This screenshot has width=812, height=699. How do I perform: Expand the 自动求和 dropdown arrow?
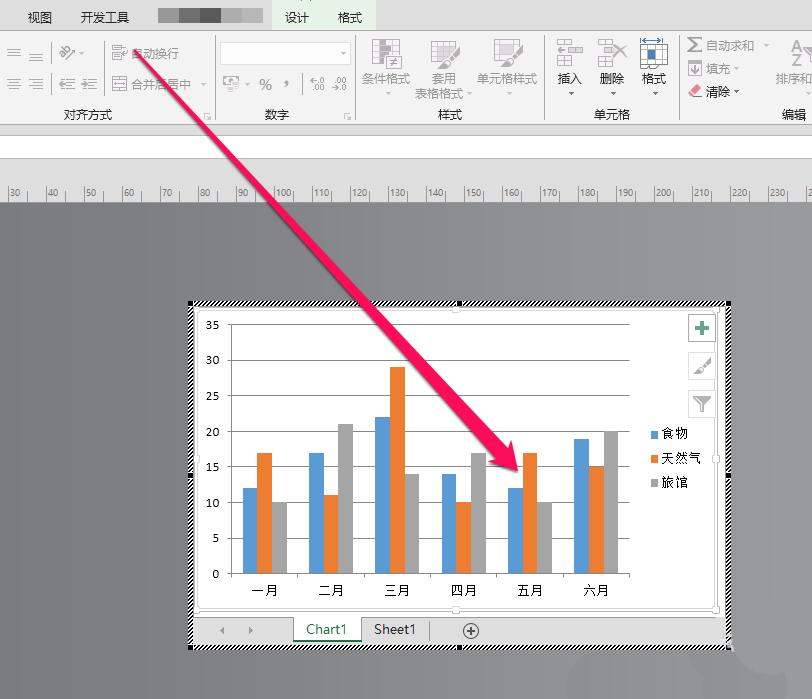pyautogui.click(x=766, y=46)
